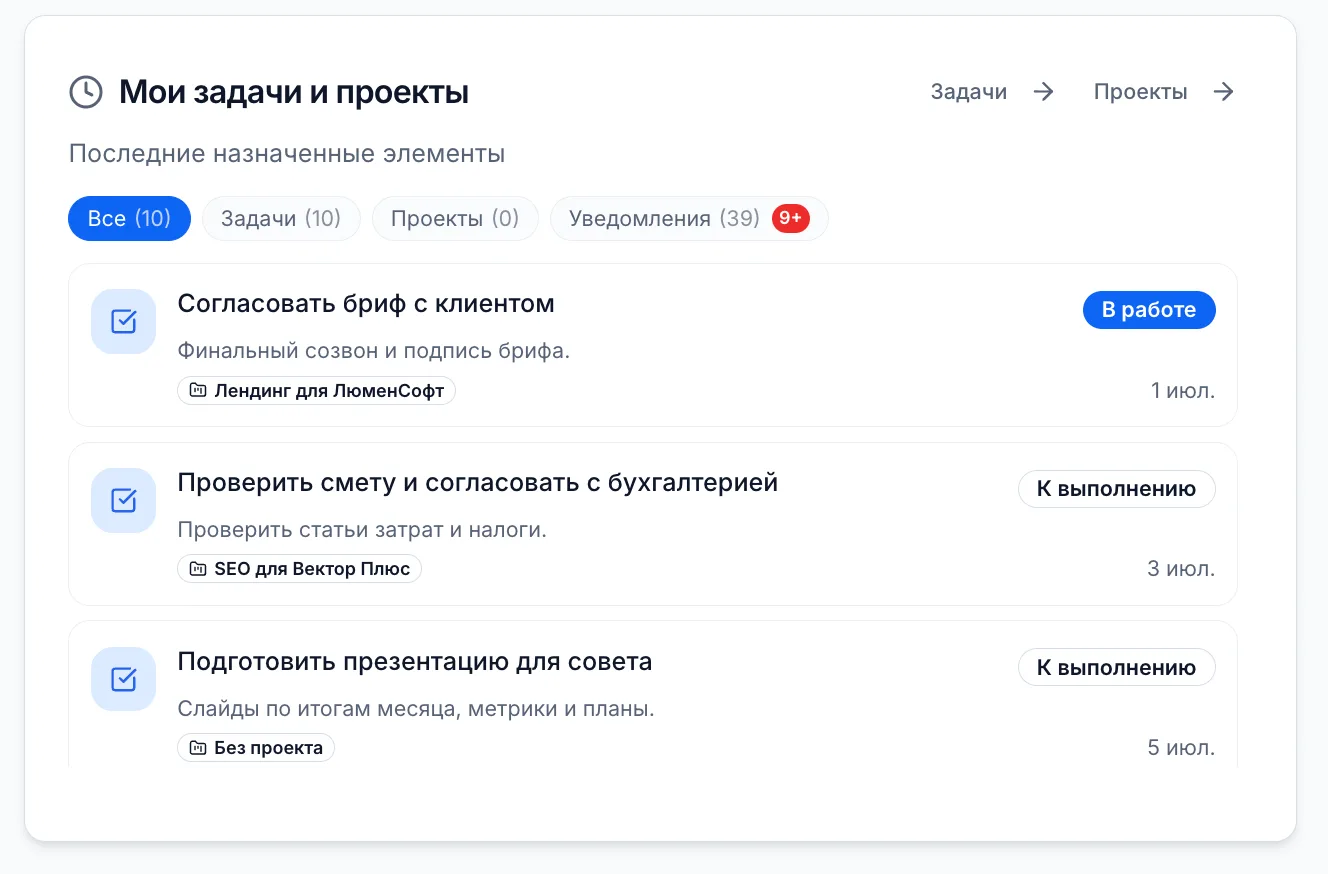
Task: Click К выполнению badge on Подготовить презентацию task
Action: [x=1117, y=668]
